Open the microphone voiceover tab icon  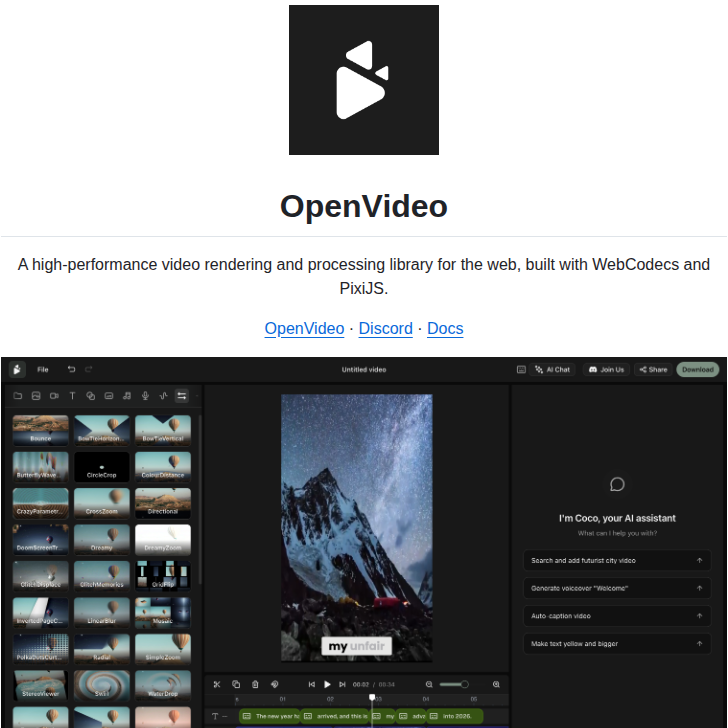pos(145,396)
